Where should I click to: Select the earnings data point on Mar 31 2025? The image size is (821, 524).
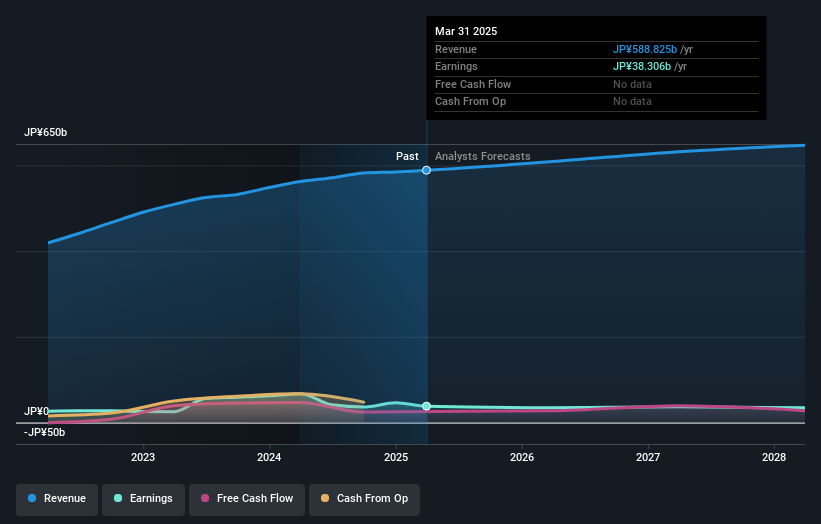click(427, 406)
